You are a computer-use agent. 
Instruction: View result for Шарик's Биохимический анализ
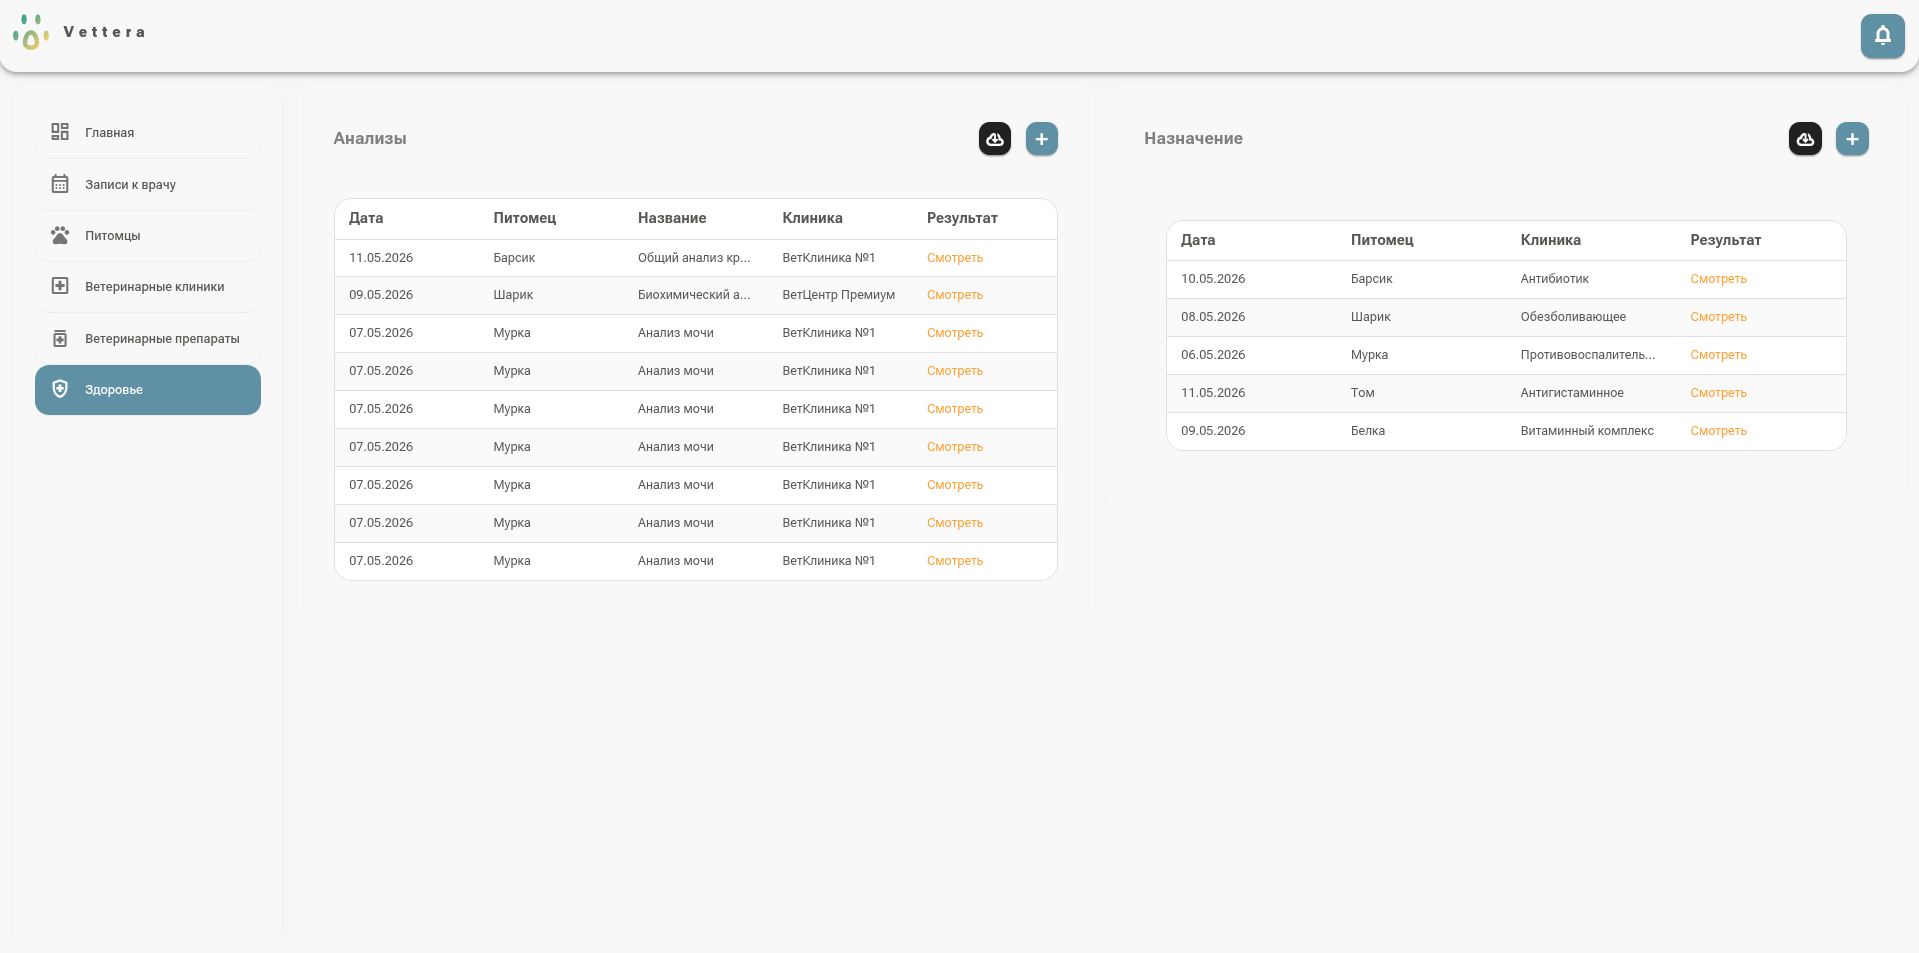955,295
